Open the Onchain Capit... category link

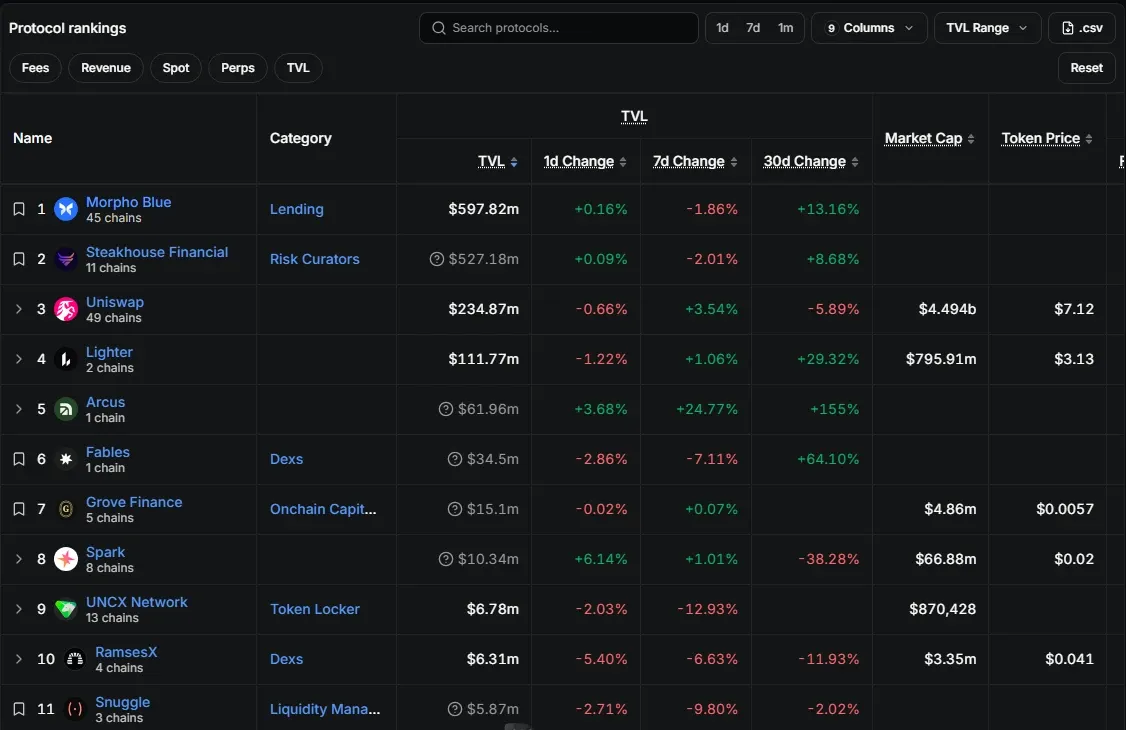323,509
